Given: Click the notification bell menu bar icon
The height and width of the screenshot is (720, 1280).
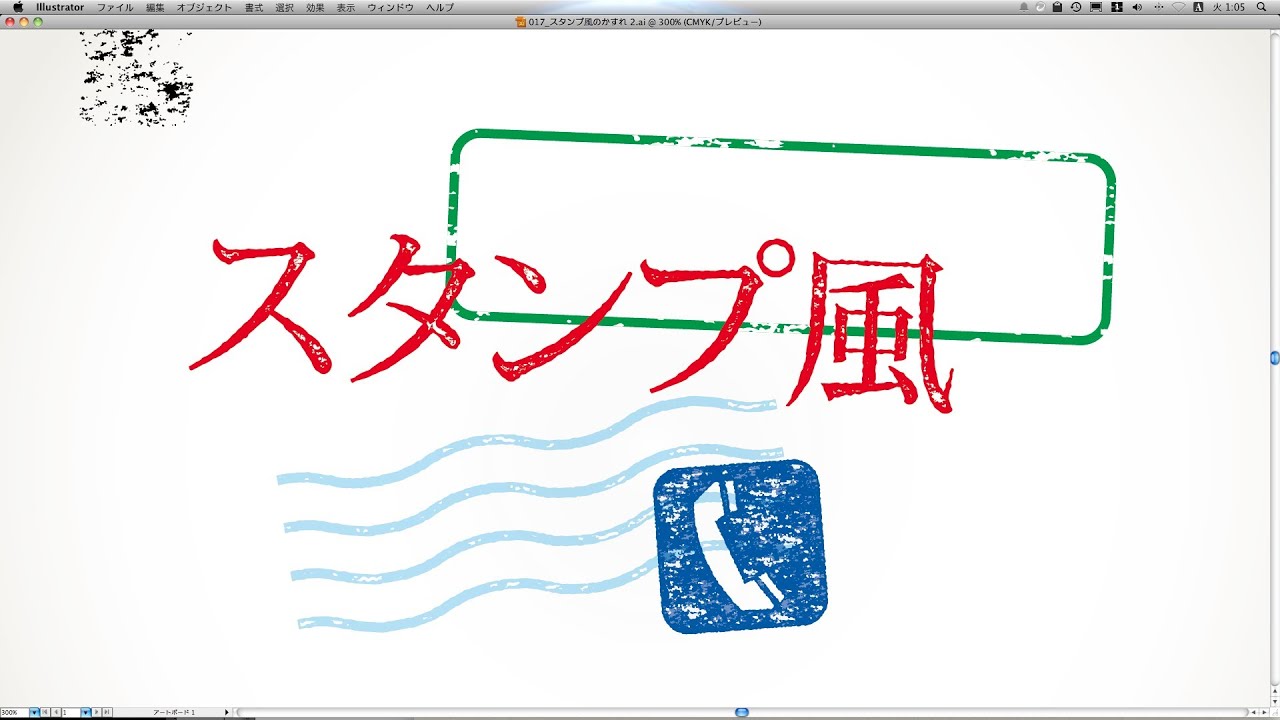Looking at the screenshot, I should (x=1024, y=7).
